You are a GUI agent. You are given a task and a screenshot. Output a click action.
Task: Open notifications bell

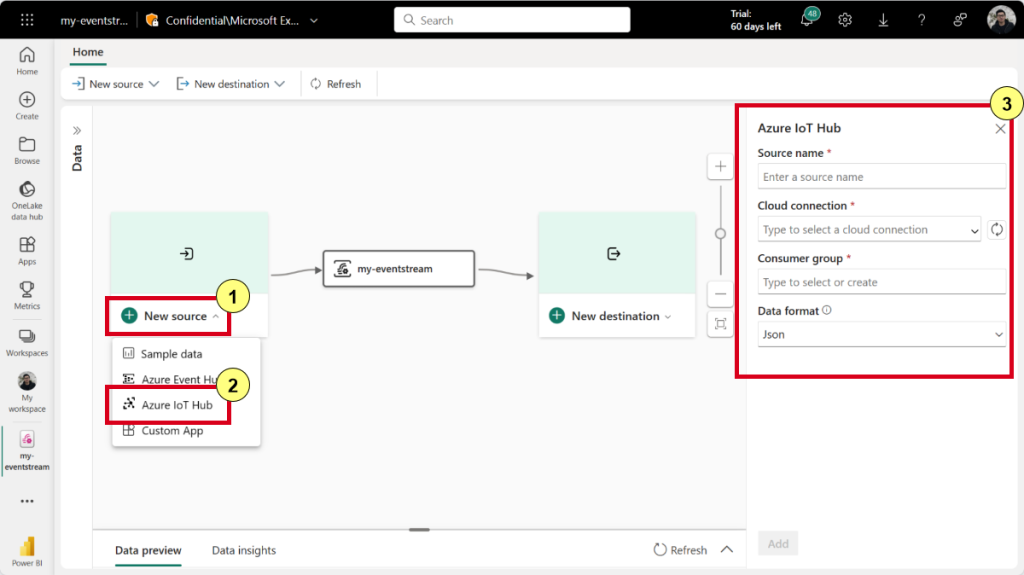pyautogui.click(x=808, y=20)
